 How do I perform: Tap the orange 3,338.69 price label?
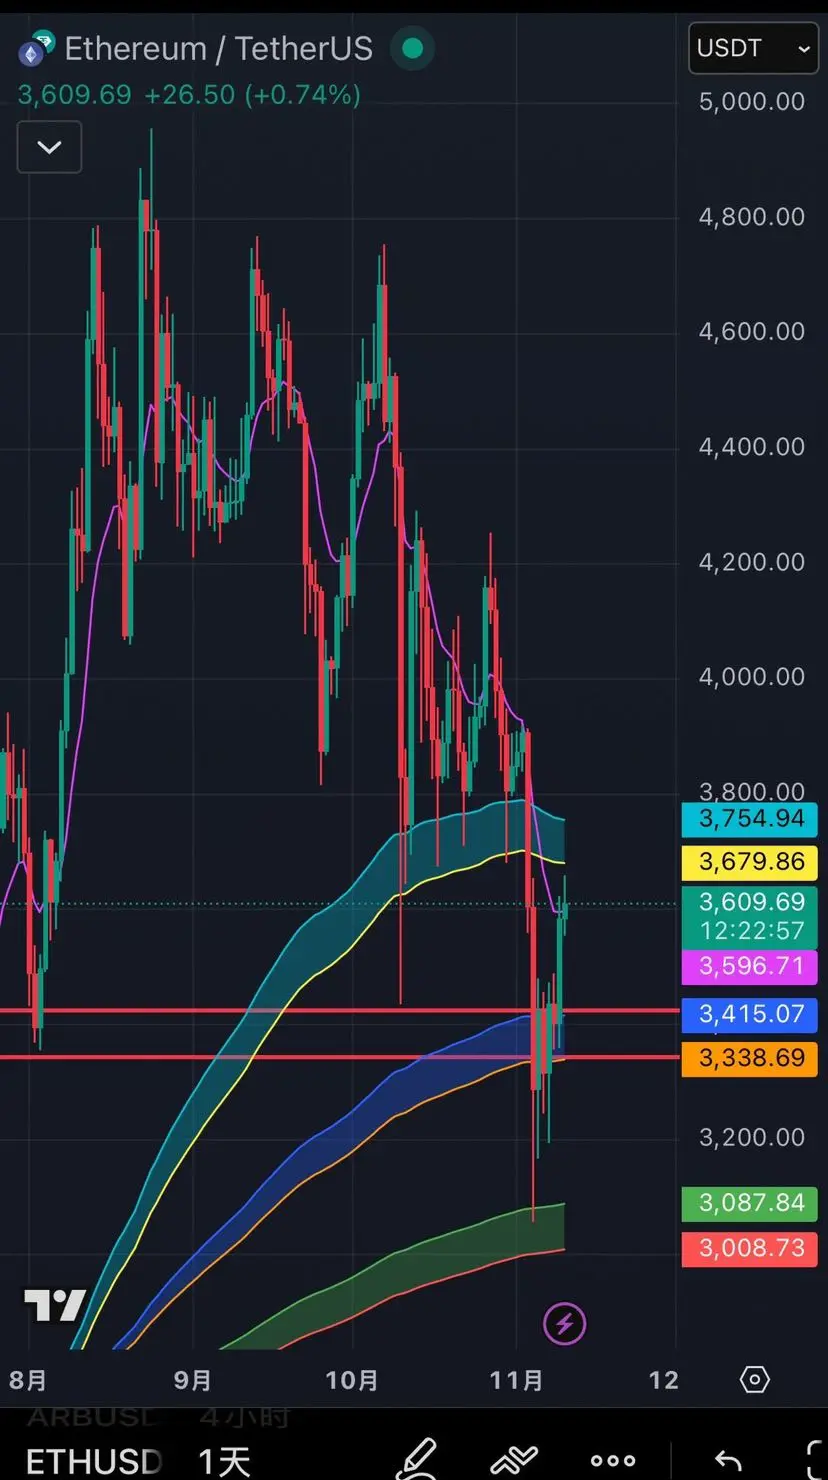pos(749,1058)
